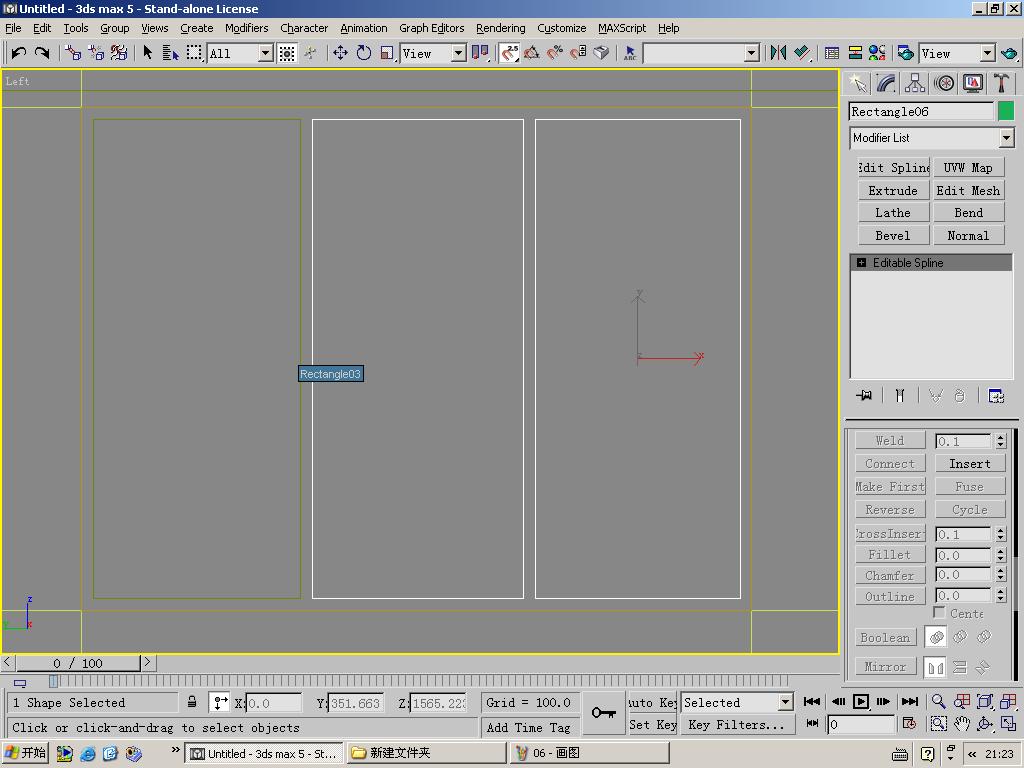Viewport: 1024px width, 768px height.
Task: Click the Key Filters button
Action: (x=737, y=725)
